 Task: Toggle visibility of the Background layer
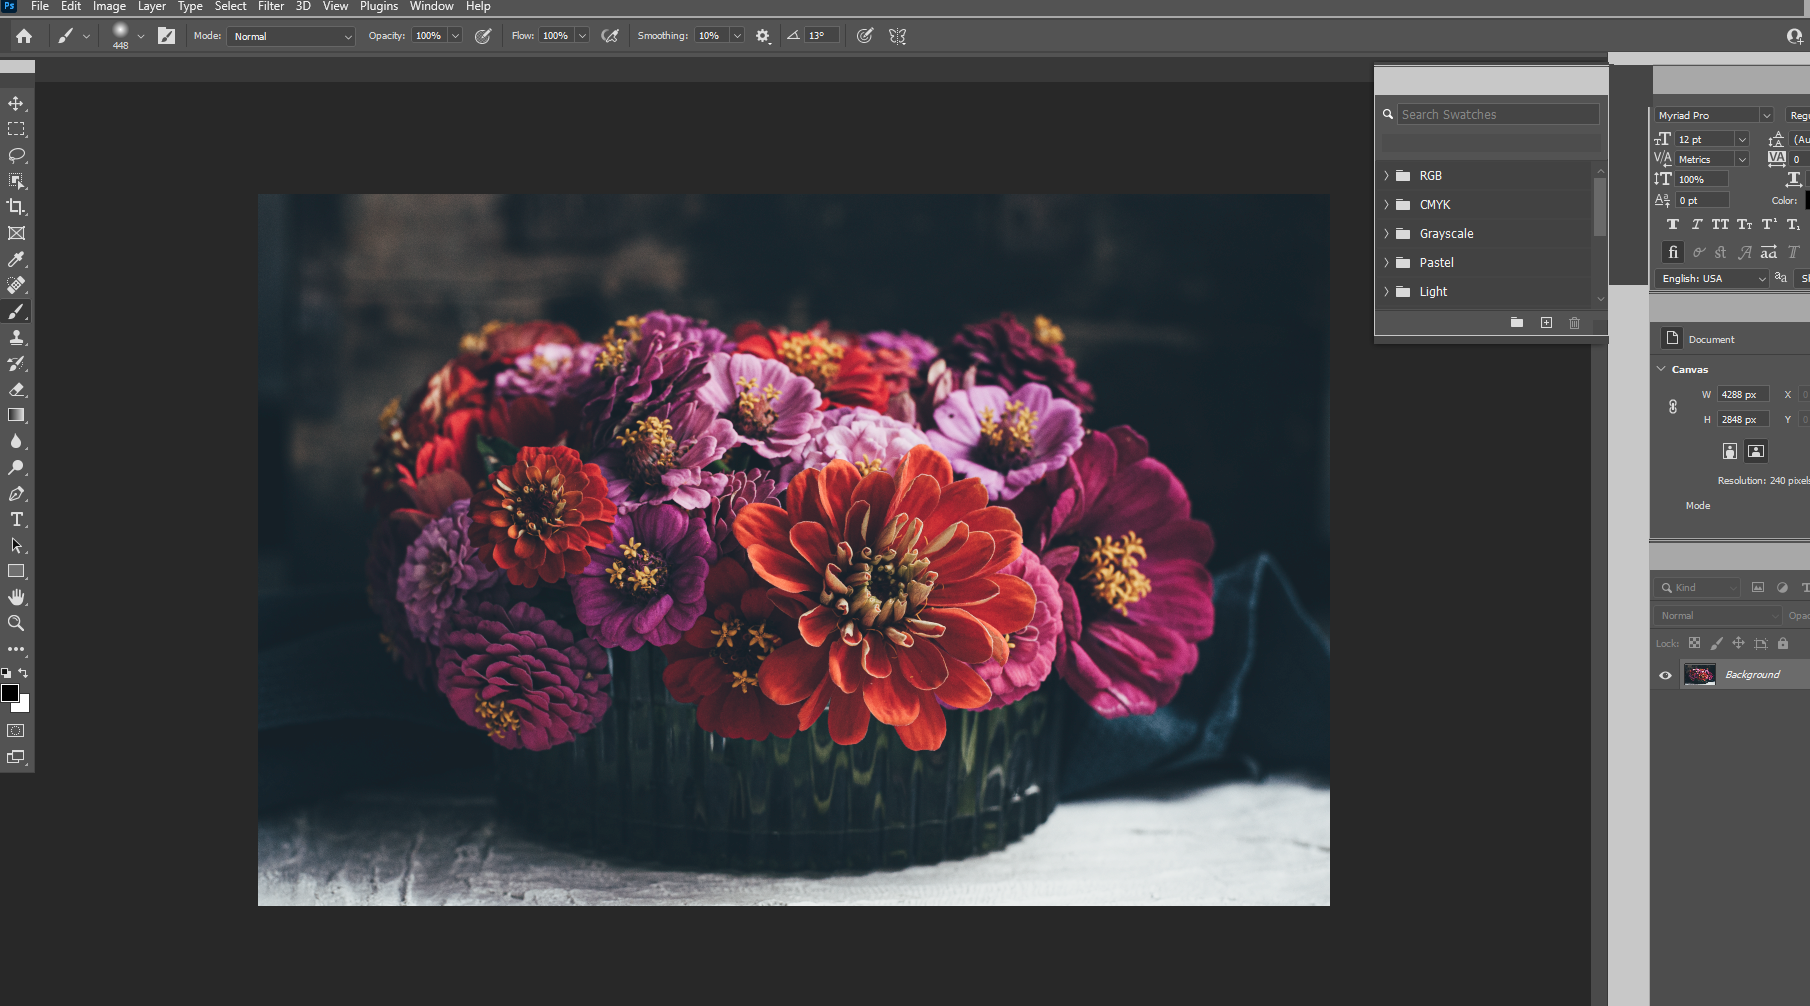(1665, 674)
